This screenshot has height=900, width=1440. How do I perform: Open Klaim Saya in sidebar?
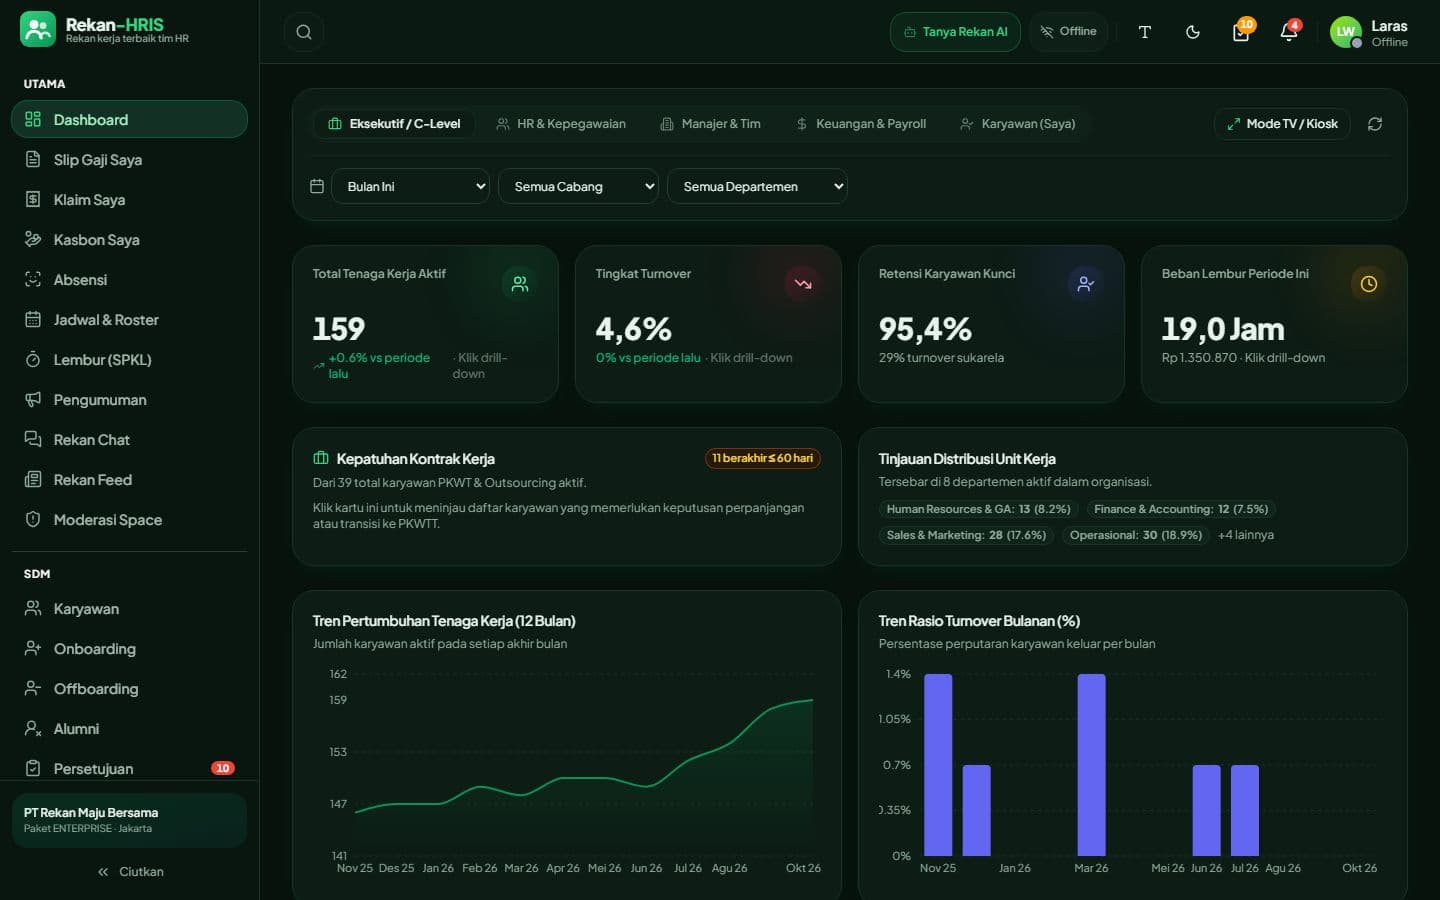129,200
